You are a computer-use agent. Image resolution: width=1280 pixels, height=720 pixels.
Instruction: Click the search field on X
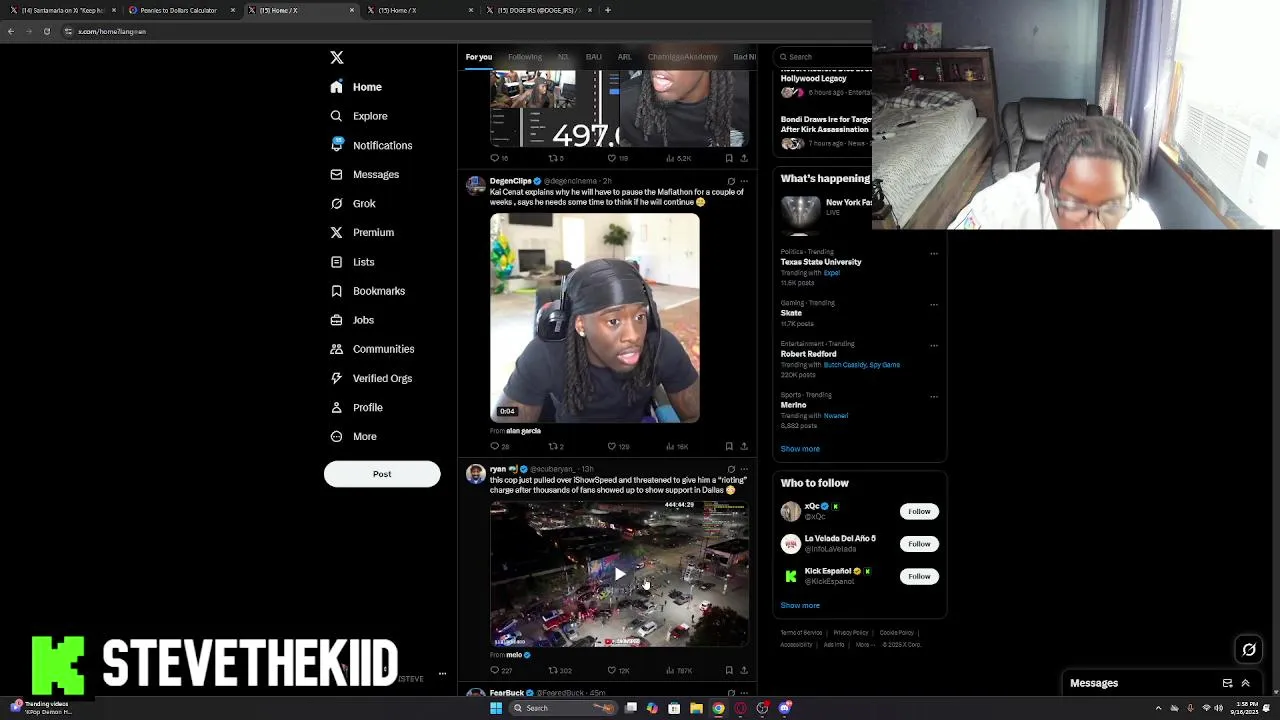pyautogui.click(x=825, y=57)
